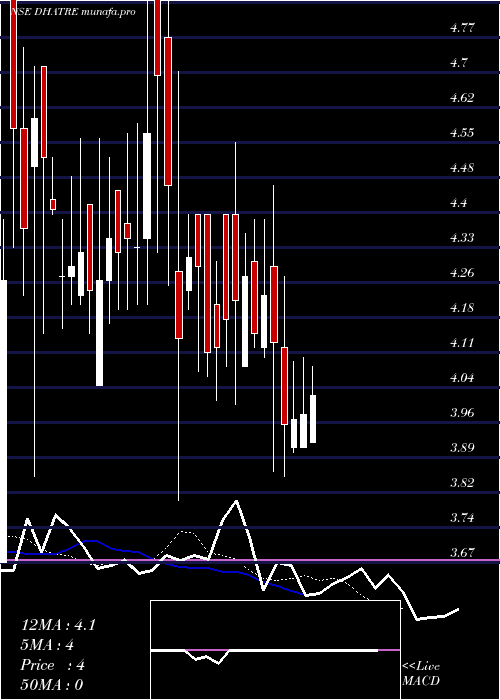Screen dimensions: 500x700
Task: Click the 4.4 price axis label
Action: 458,203
